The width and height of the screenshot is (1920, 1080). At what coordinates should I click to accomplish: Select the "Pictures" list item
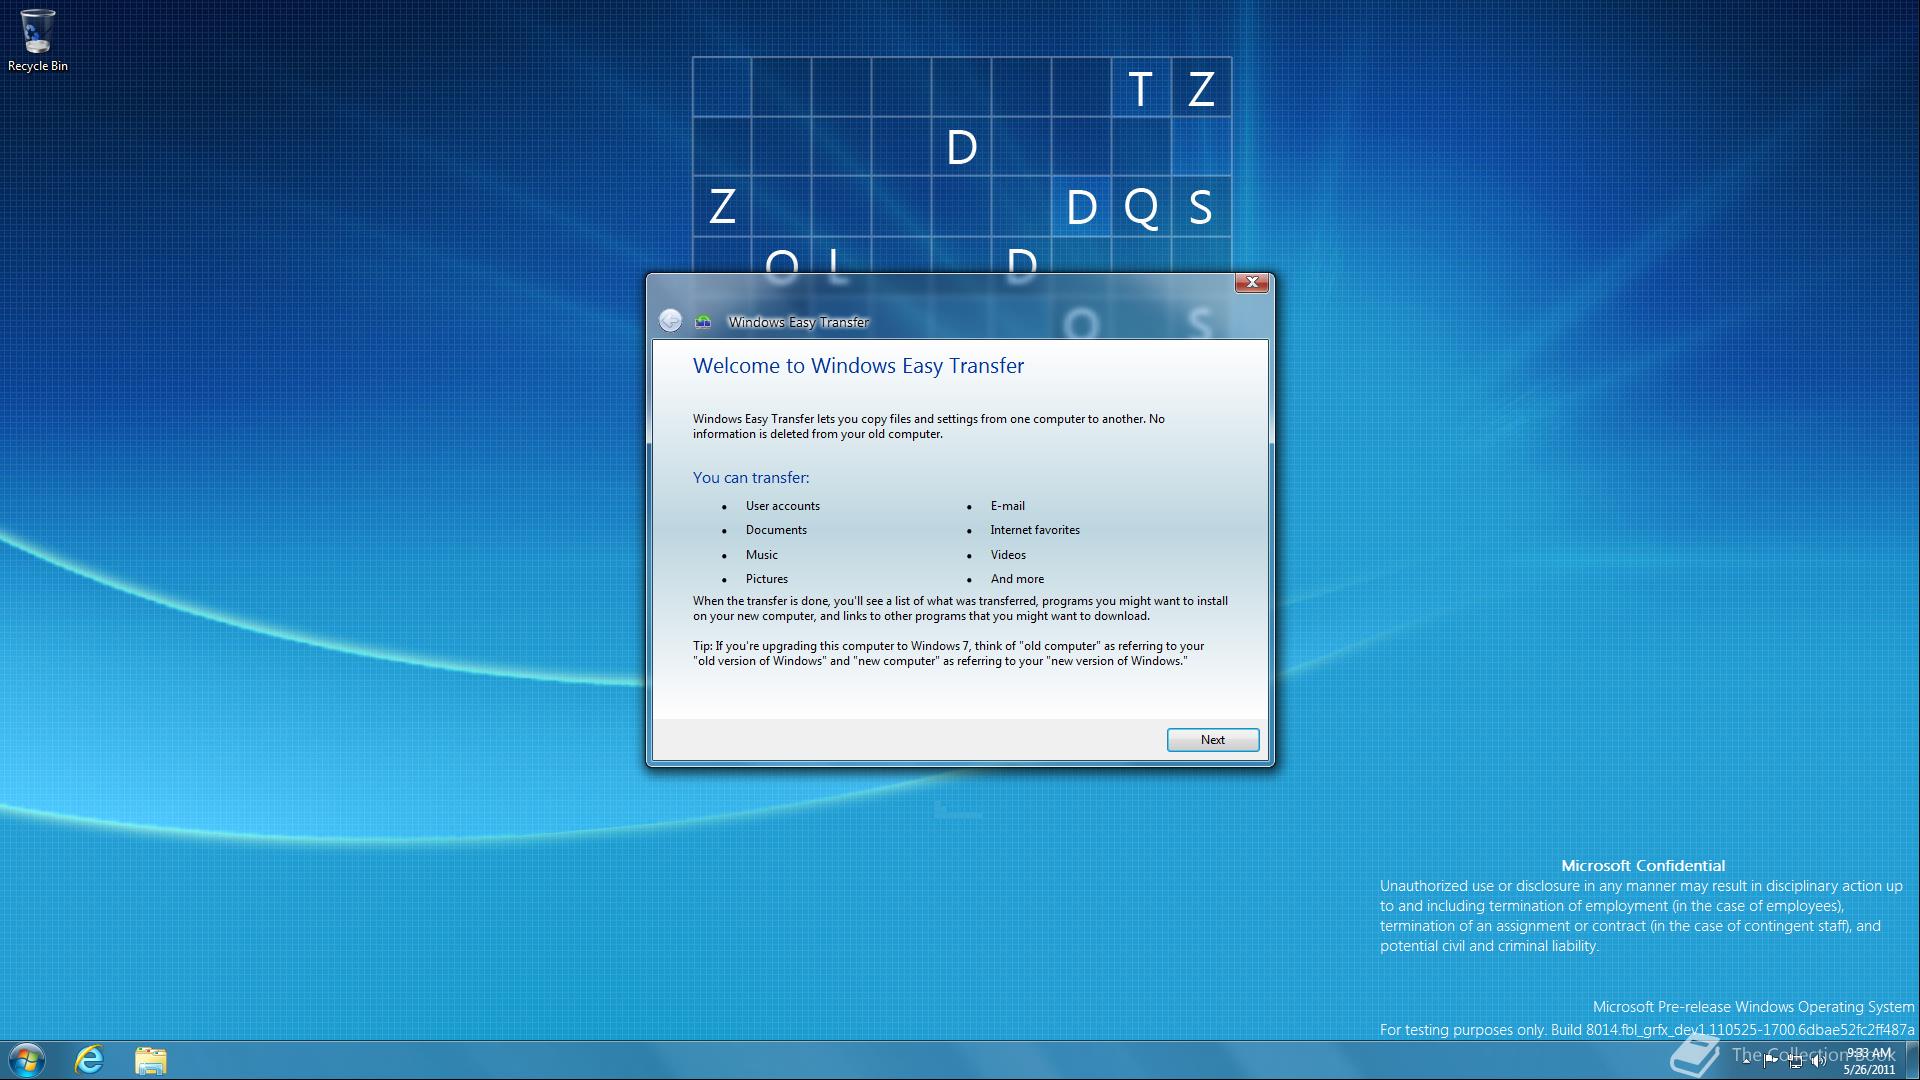[x=766, y=579]
